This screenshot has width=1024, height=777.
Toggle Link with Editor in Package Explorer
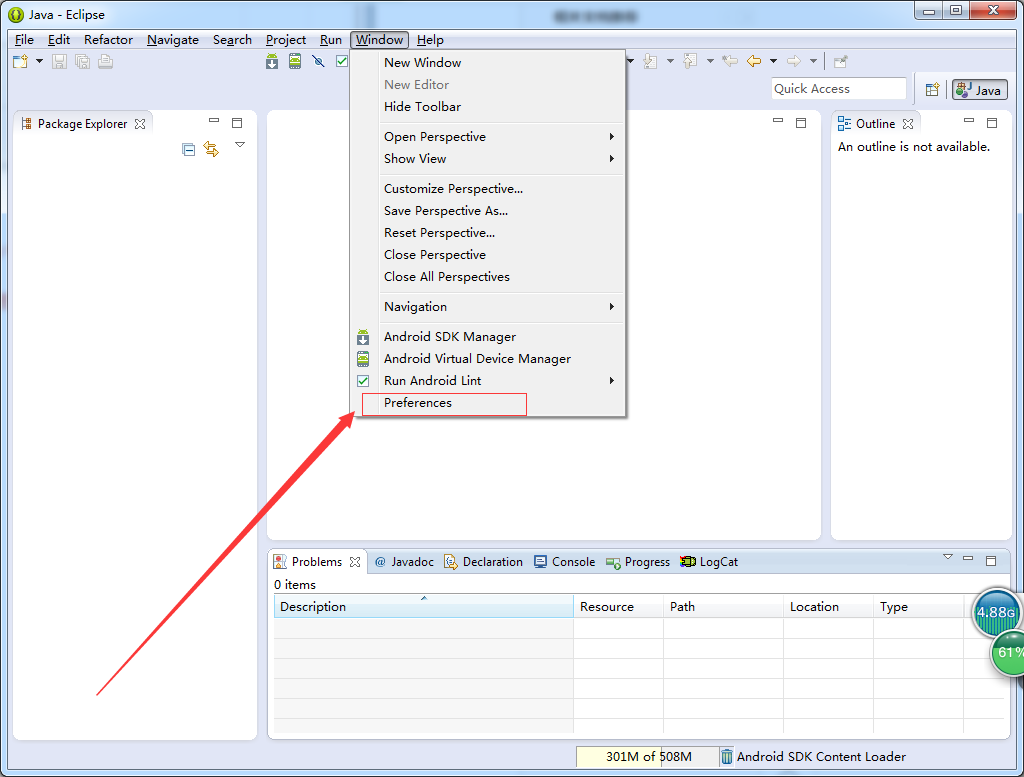211,149
